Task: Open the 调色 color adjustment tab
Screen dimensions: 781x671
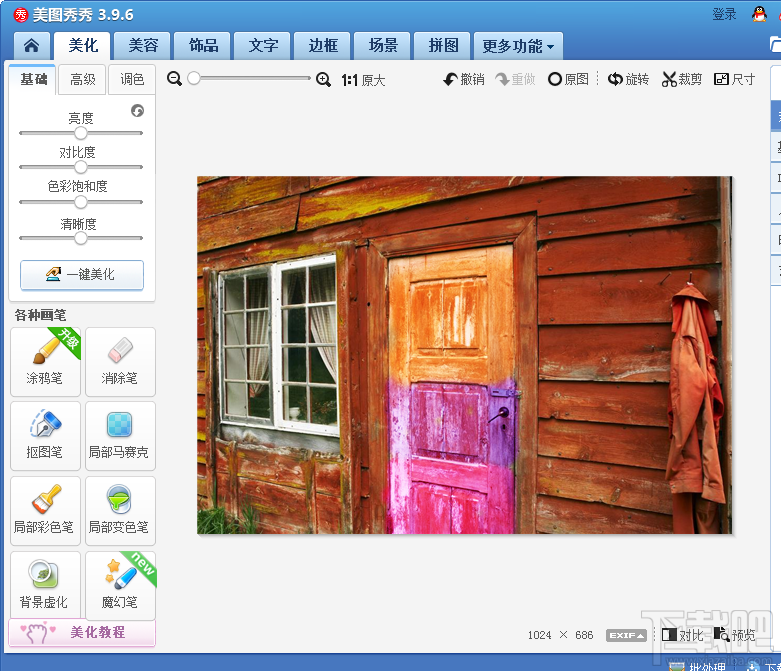Action: [132, 79]
